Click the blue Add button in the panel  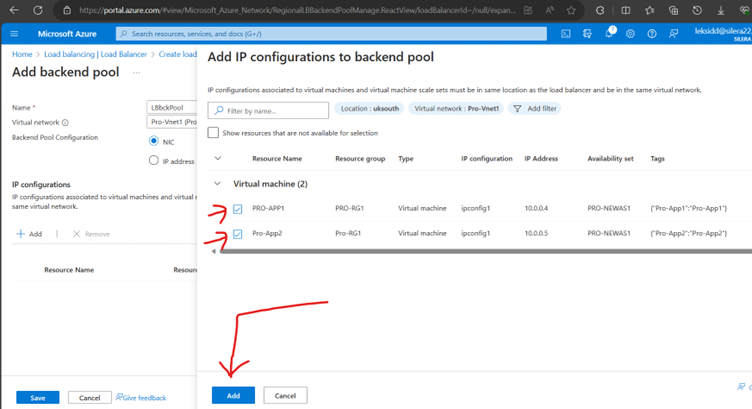[233, 395]
